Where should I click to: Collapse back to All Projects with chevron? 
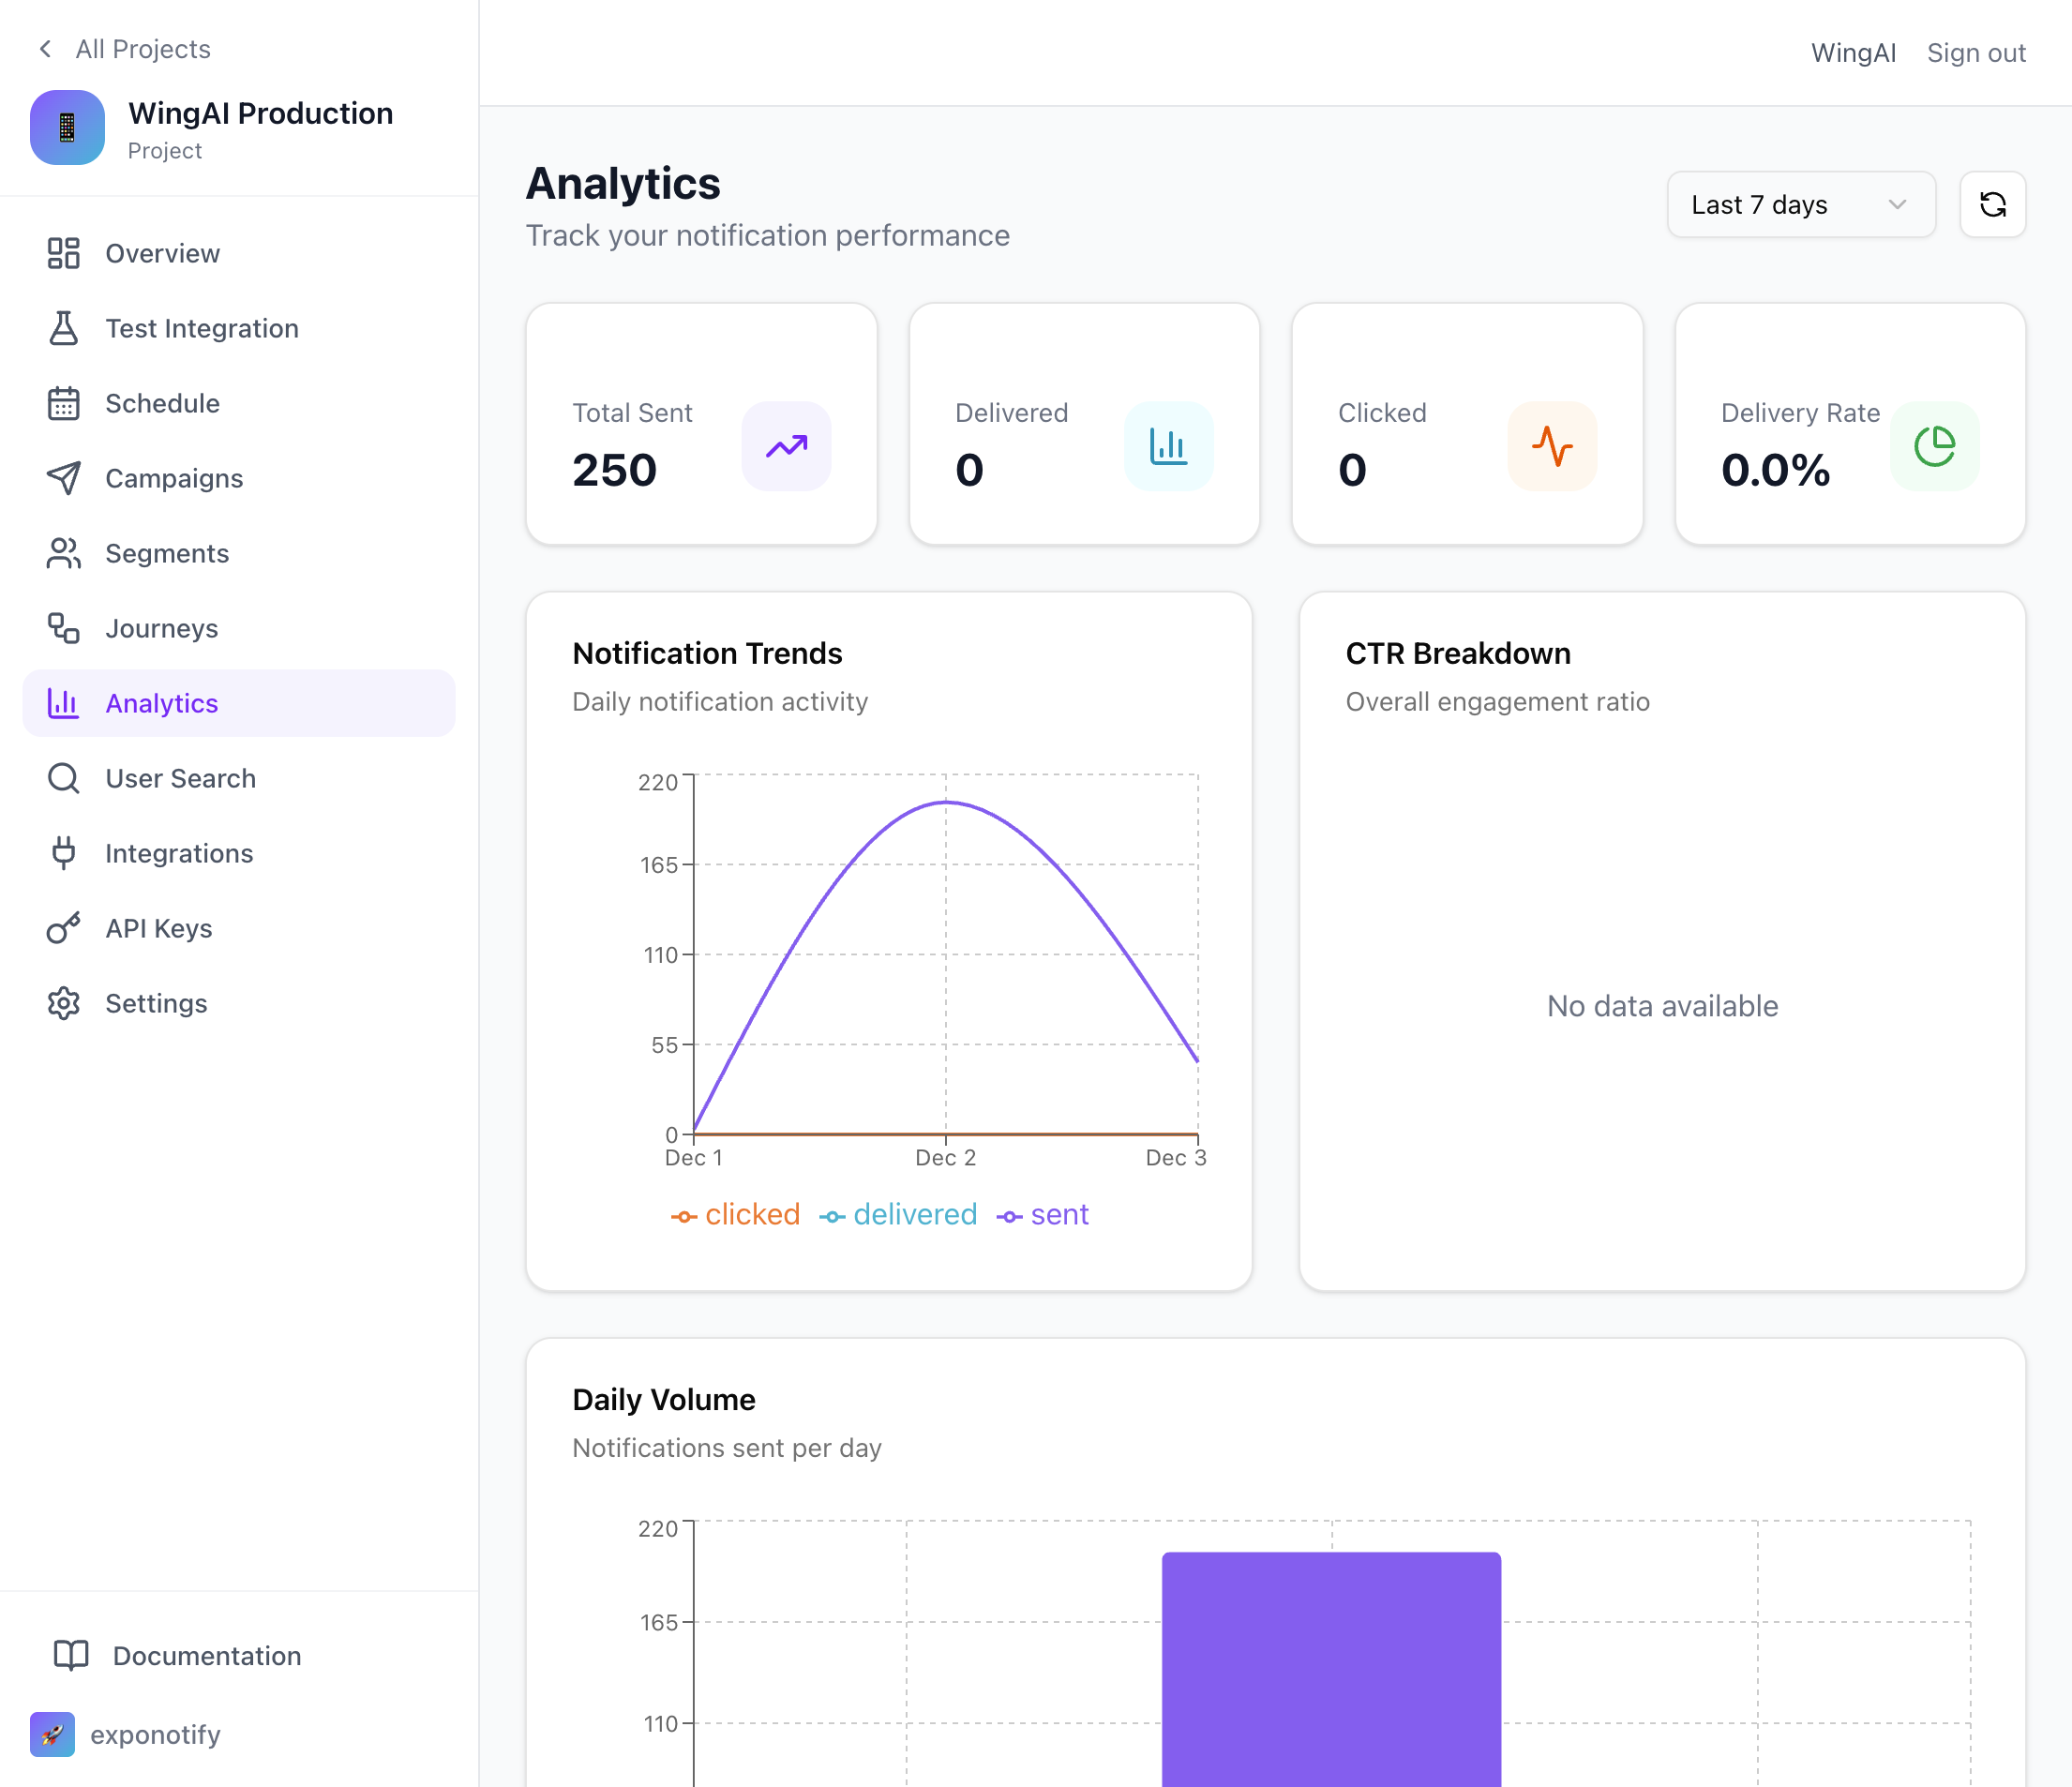point(46,48)
